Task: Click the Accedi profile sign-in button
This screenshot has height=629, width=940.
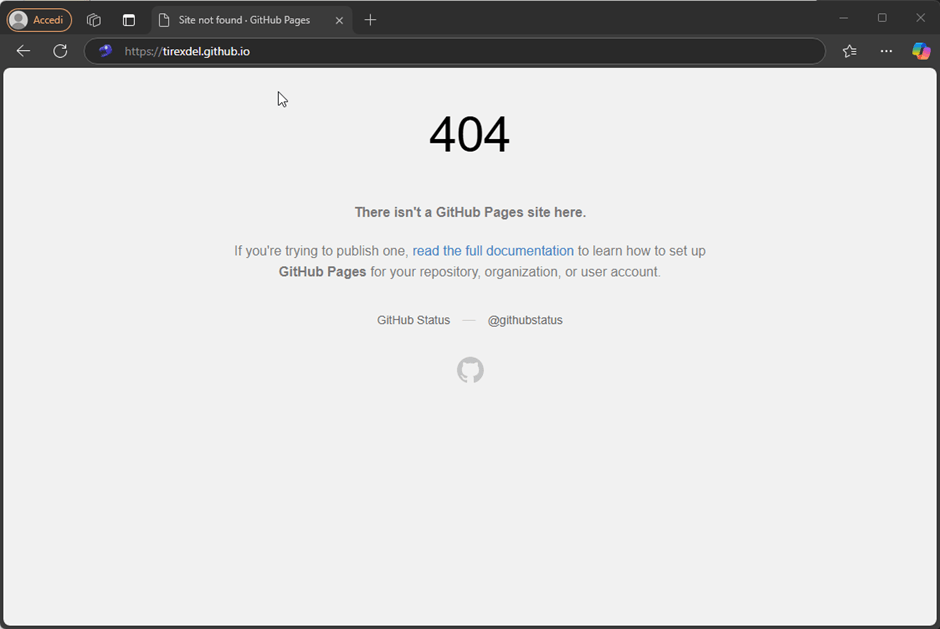Action: (40, 20)
